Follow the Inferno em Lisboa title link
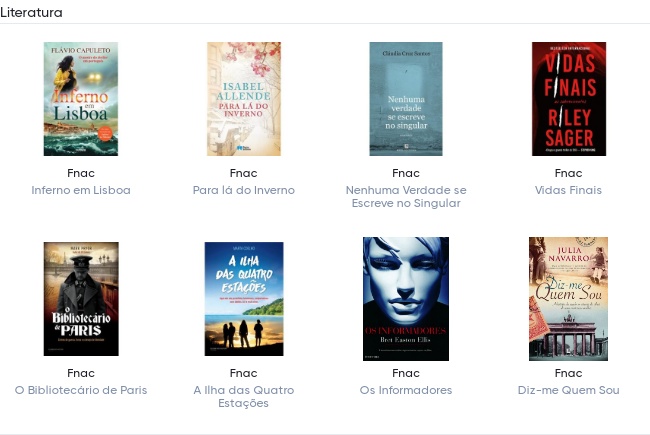This screenshot has width=650, height=435. 81,190
